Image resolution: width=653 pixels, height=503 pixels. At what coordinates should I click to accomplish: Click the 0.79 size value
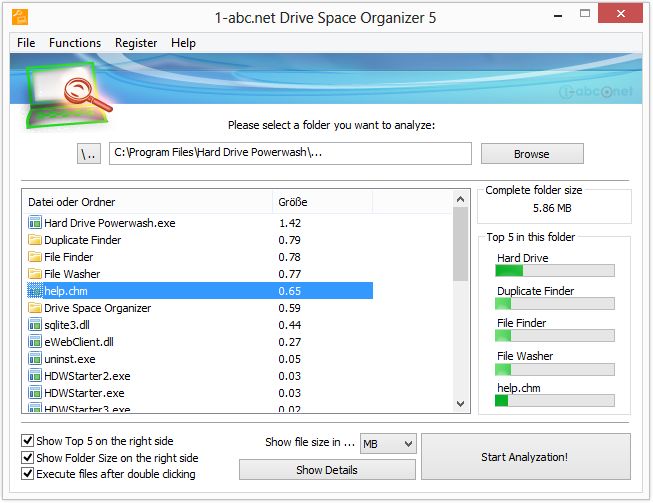click(289, 240)
